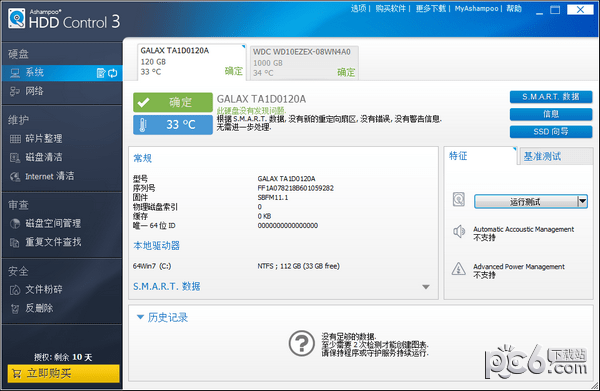Select the 系统 sidebar item

pos(62,73)
